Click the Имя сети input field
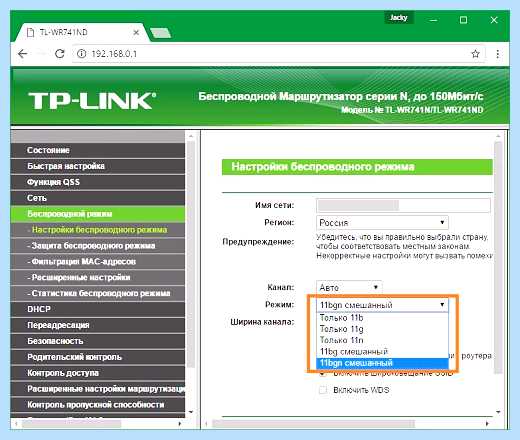This screenshot has width=520, height=440. tap(403, 205)
